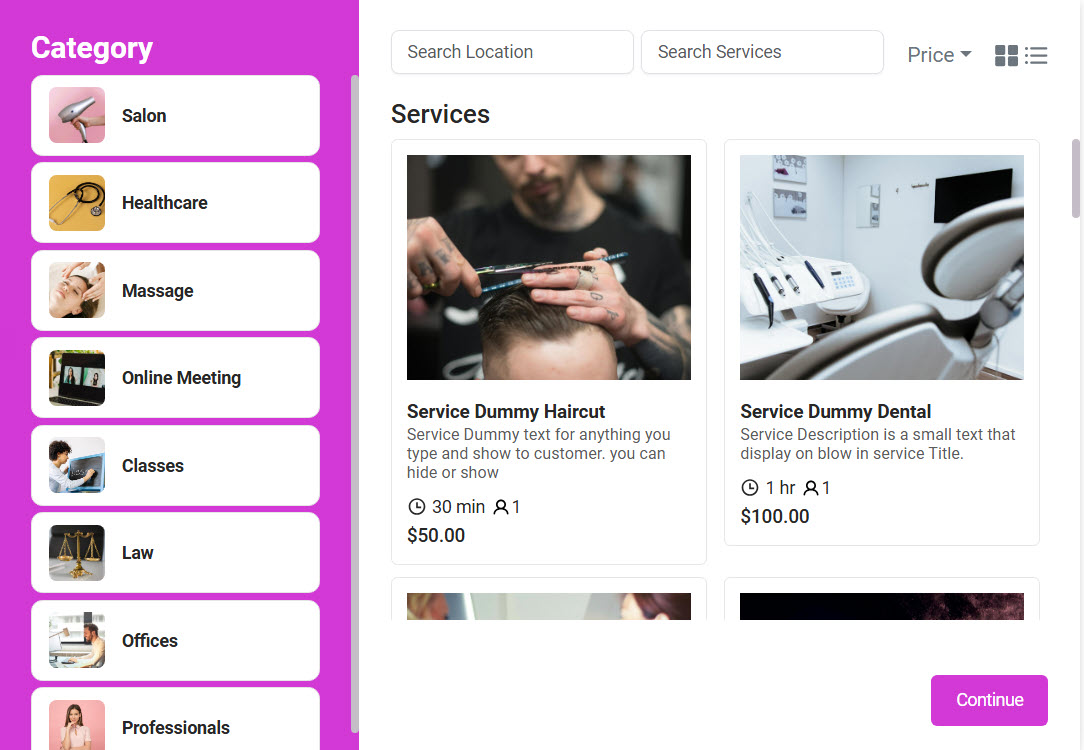
Task: Focus the Search Location field
Action: coord(512,52)
